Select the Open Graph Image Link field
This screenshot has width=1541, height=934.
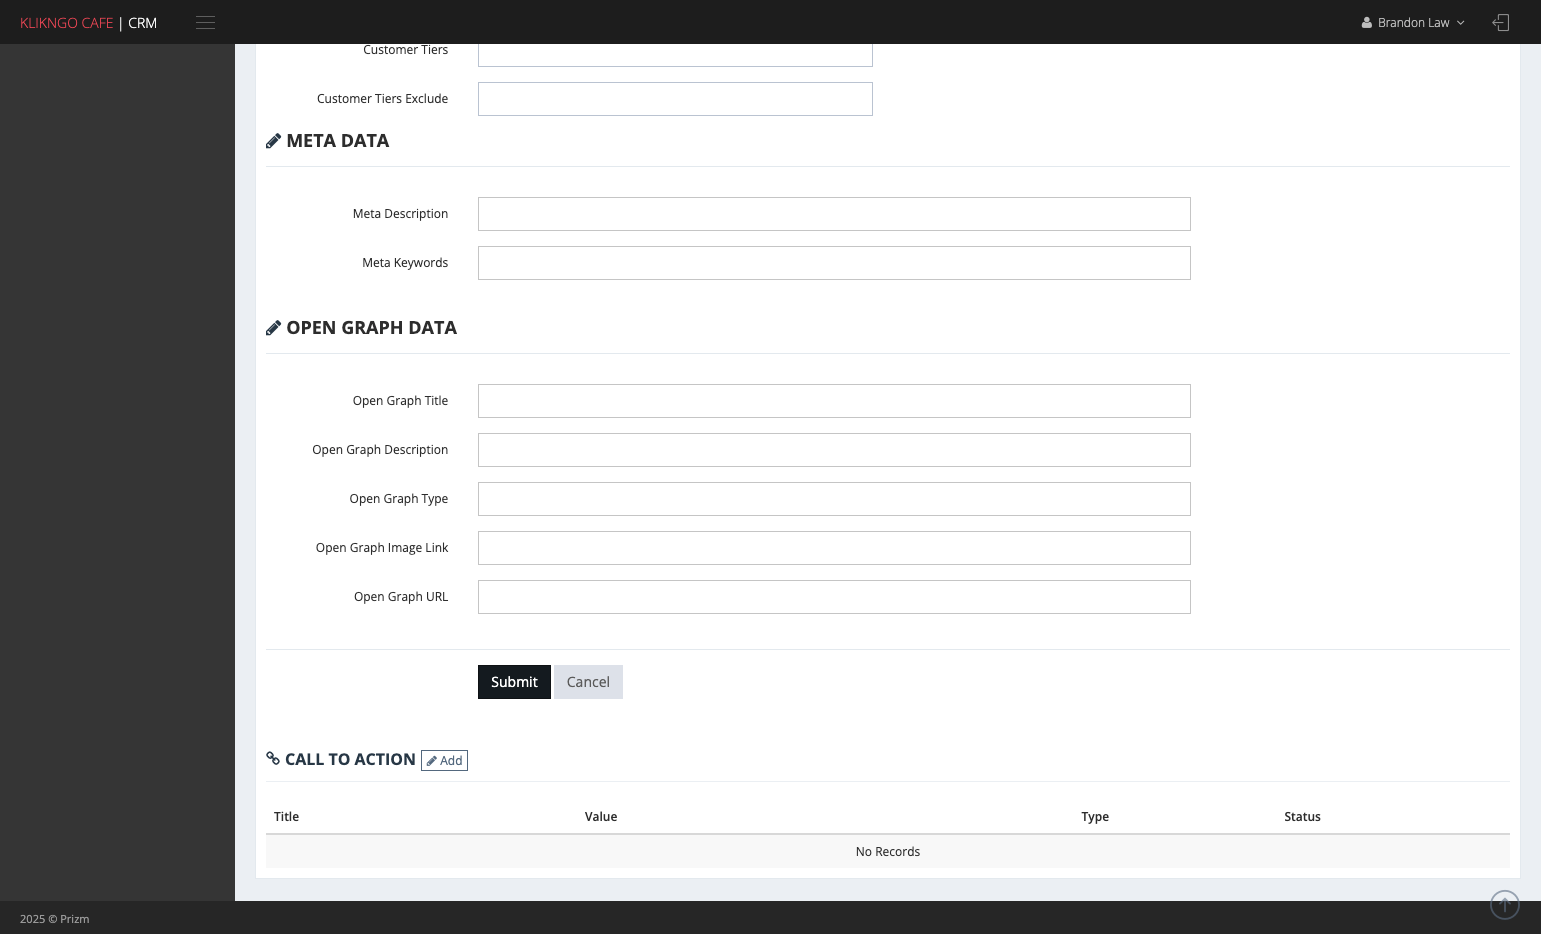tap(834, 548)
